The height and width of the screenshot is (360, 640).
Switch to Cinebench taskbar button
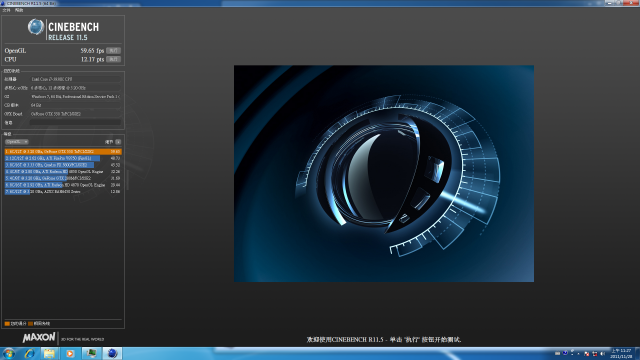(112, 353)
